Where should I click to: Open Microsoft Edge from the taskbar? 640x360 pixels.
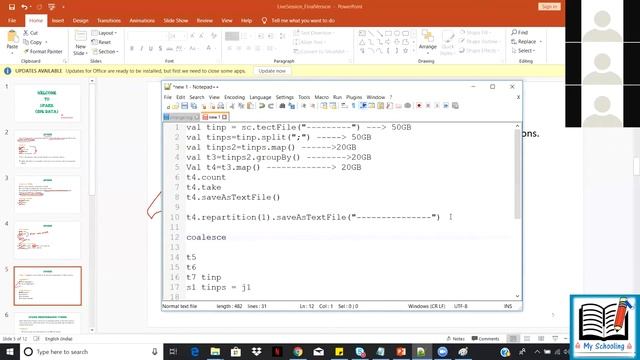coord(195,351)
